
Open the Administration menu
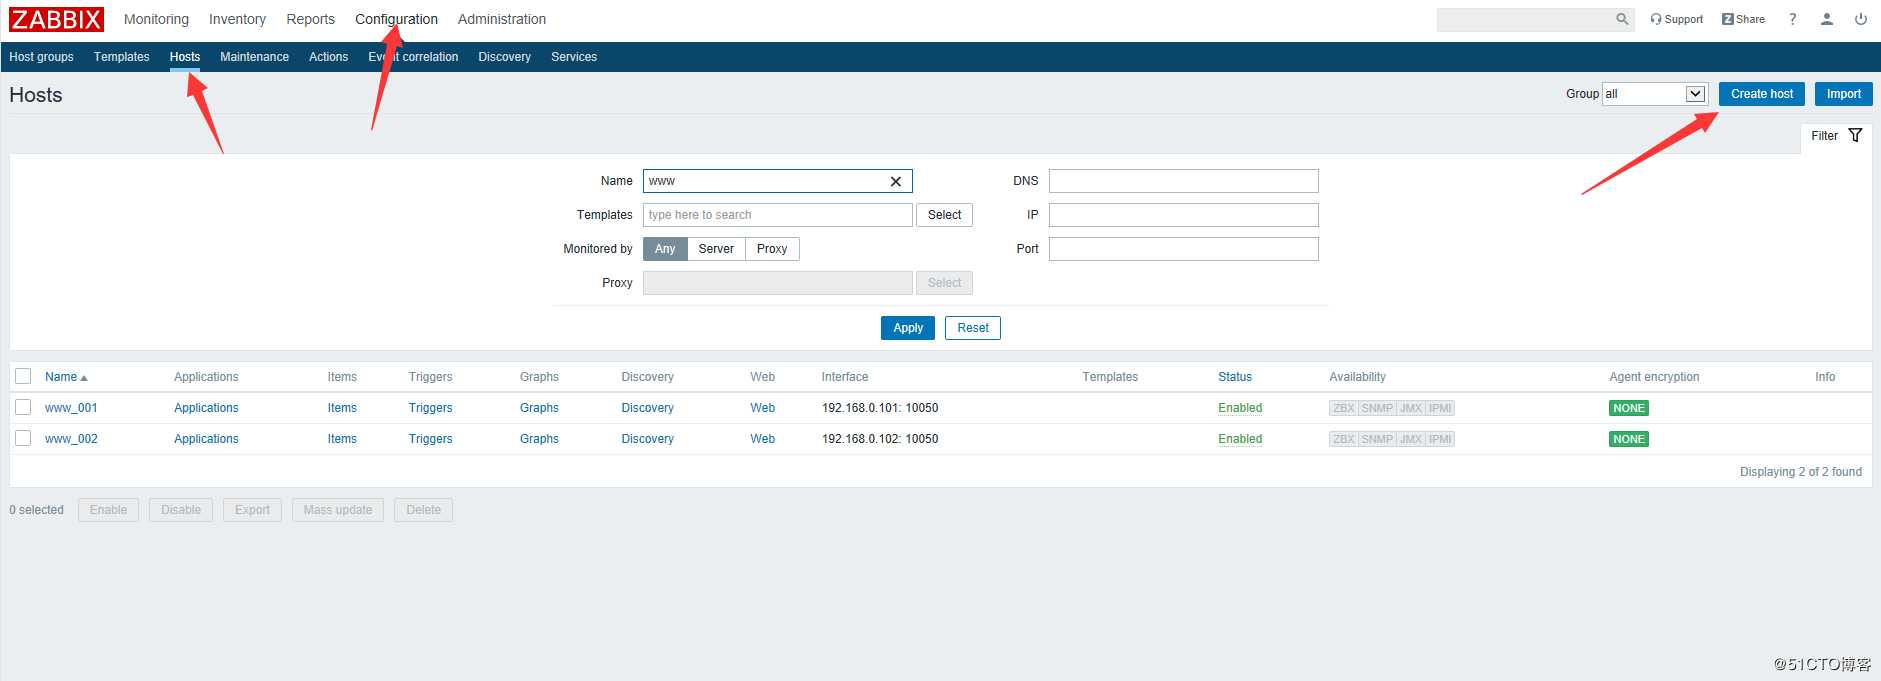click(x=502, y=19)
